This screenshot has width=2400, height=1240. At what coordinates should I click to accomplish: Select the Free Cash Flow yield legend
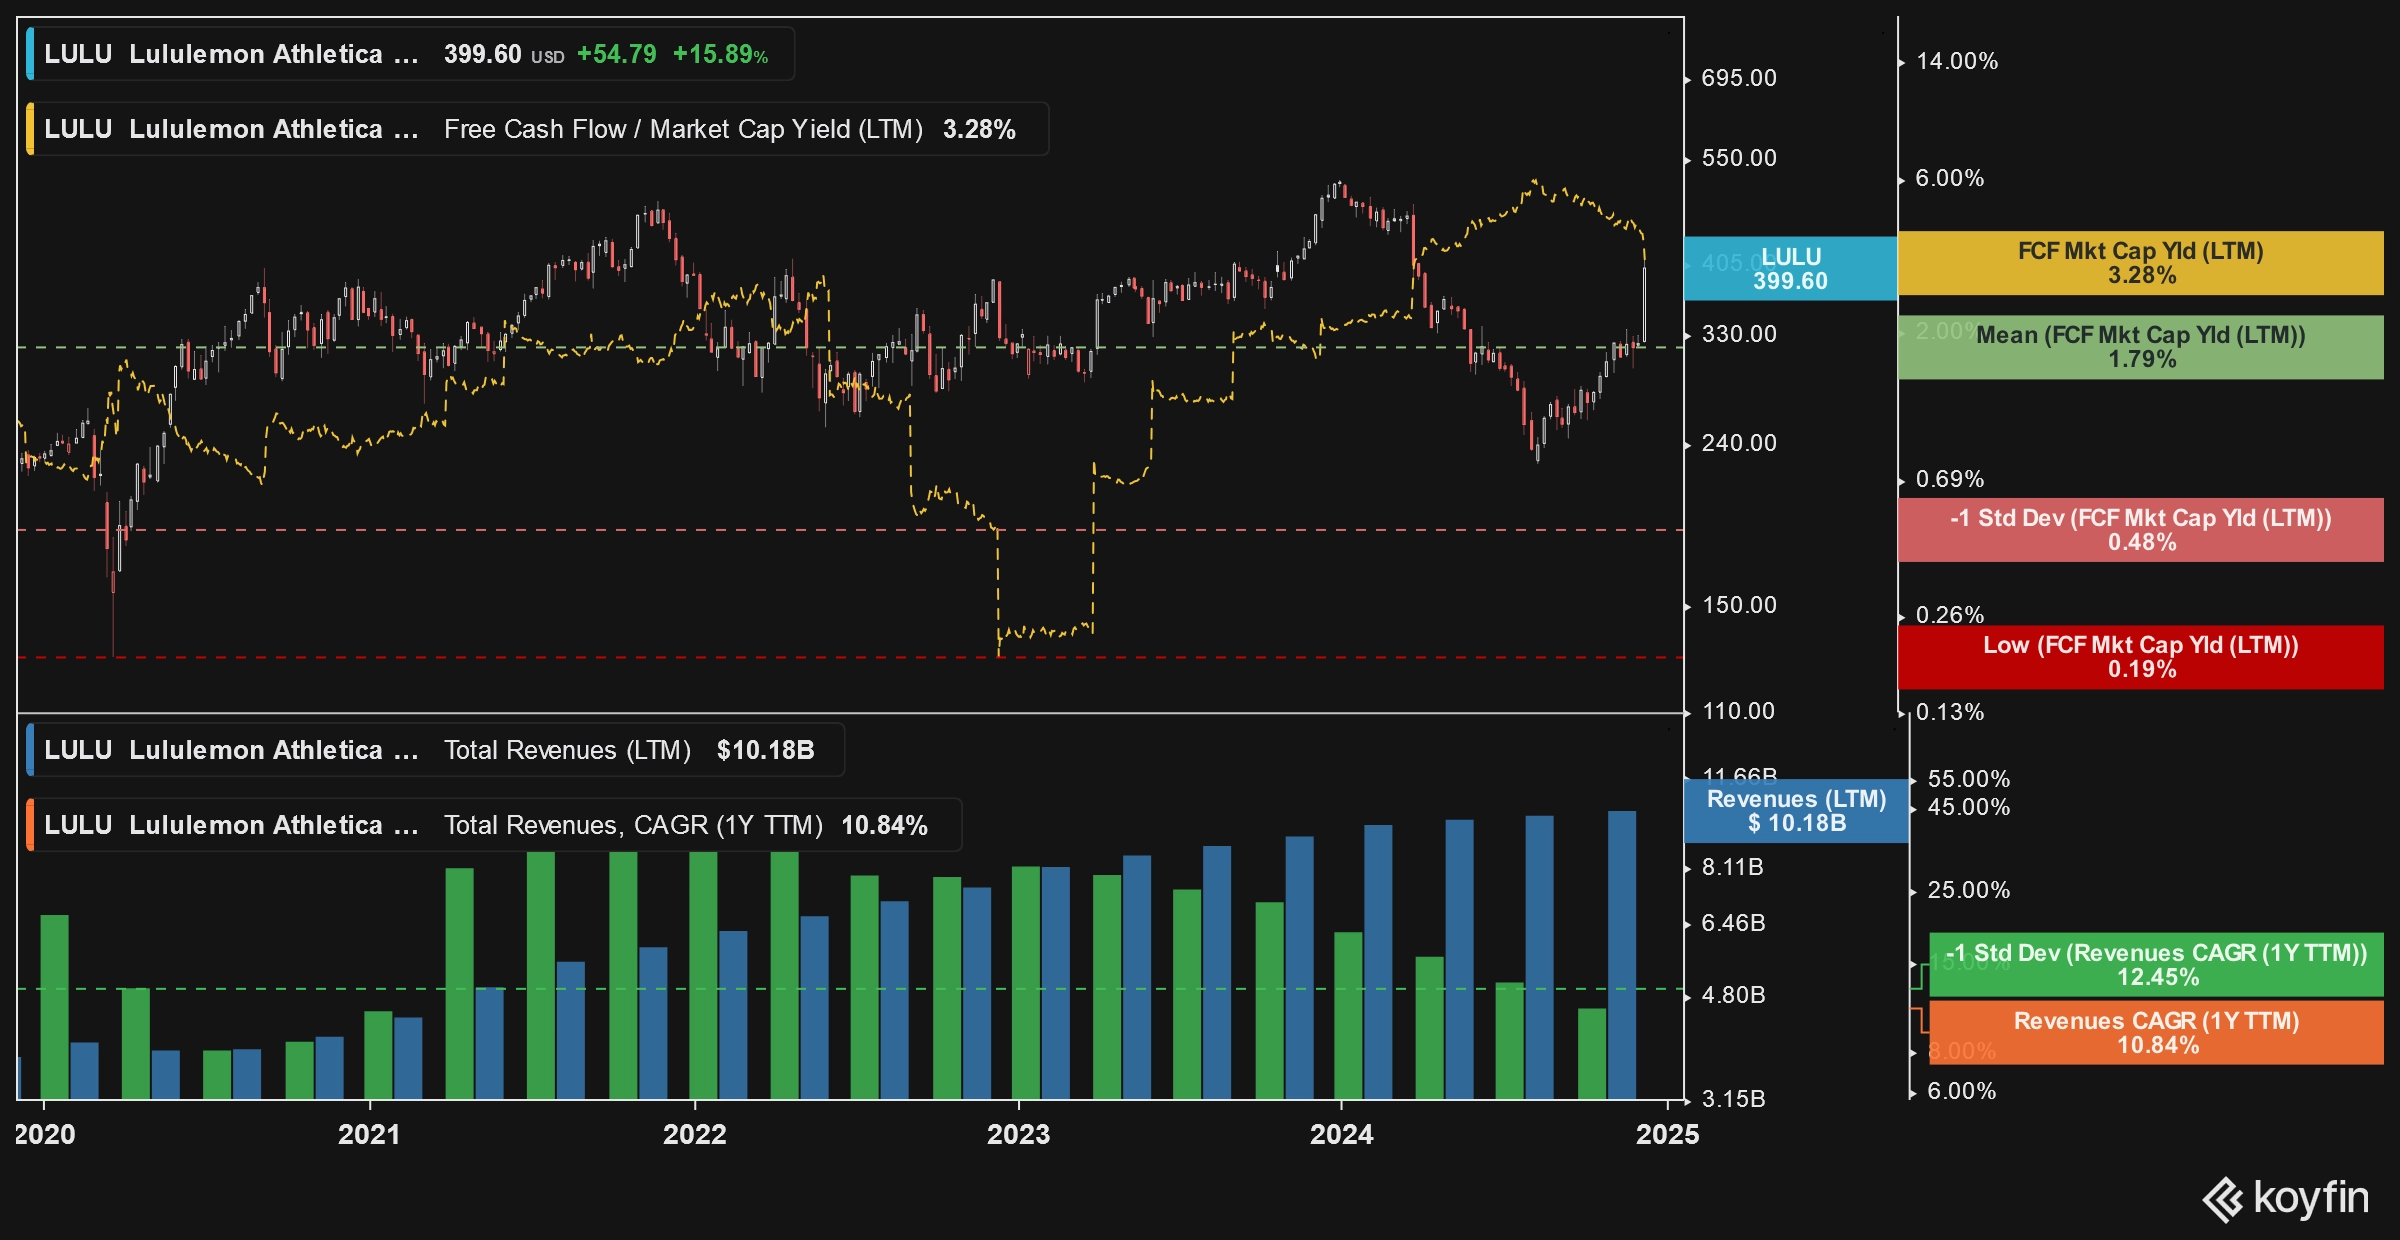tap(537, 129)
